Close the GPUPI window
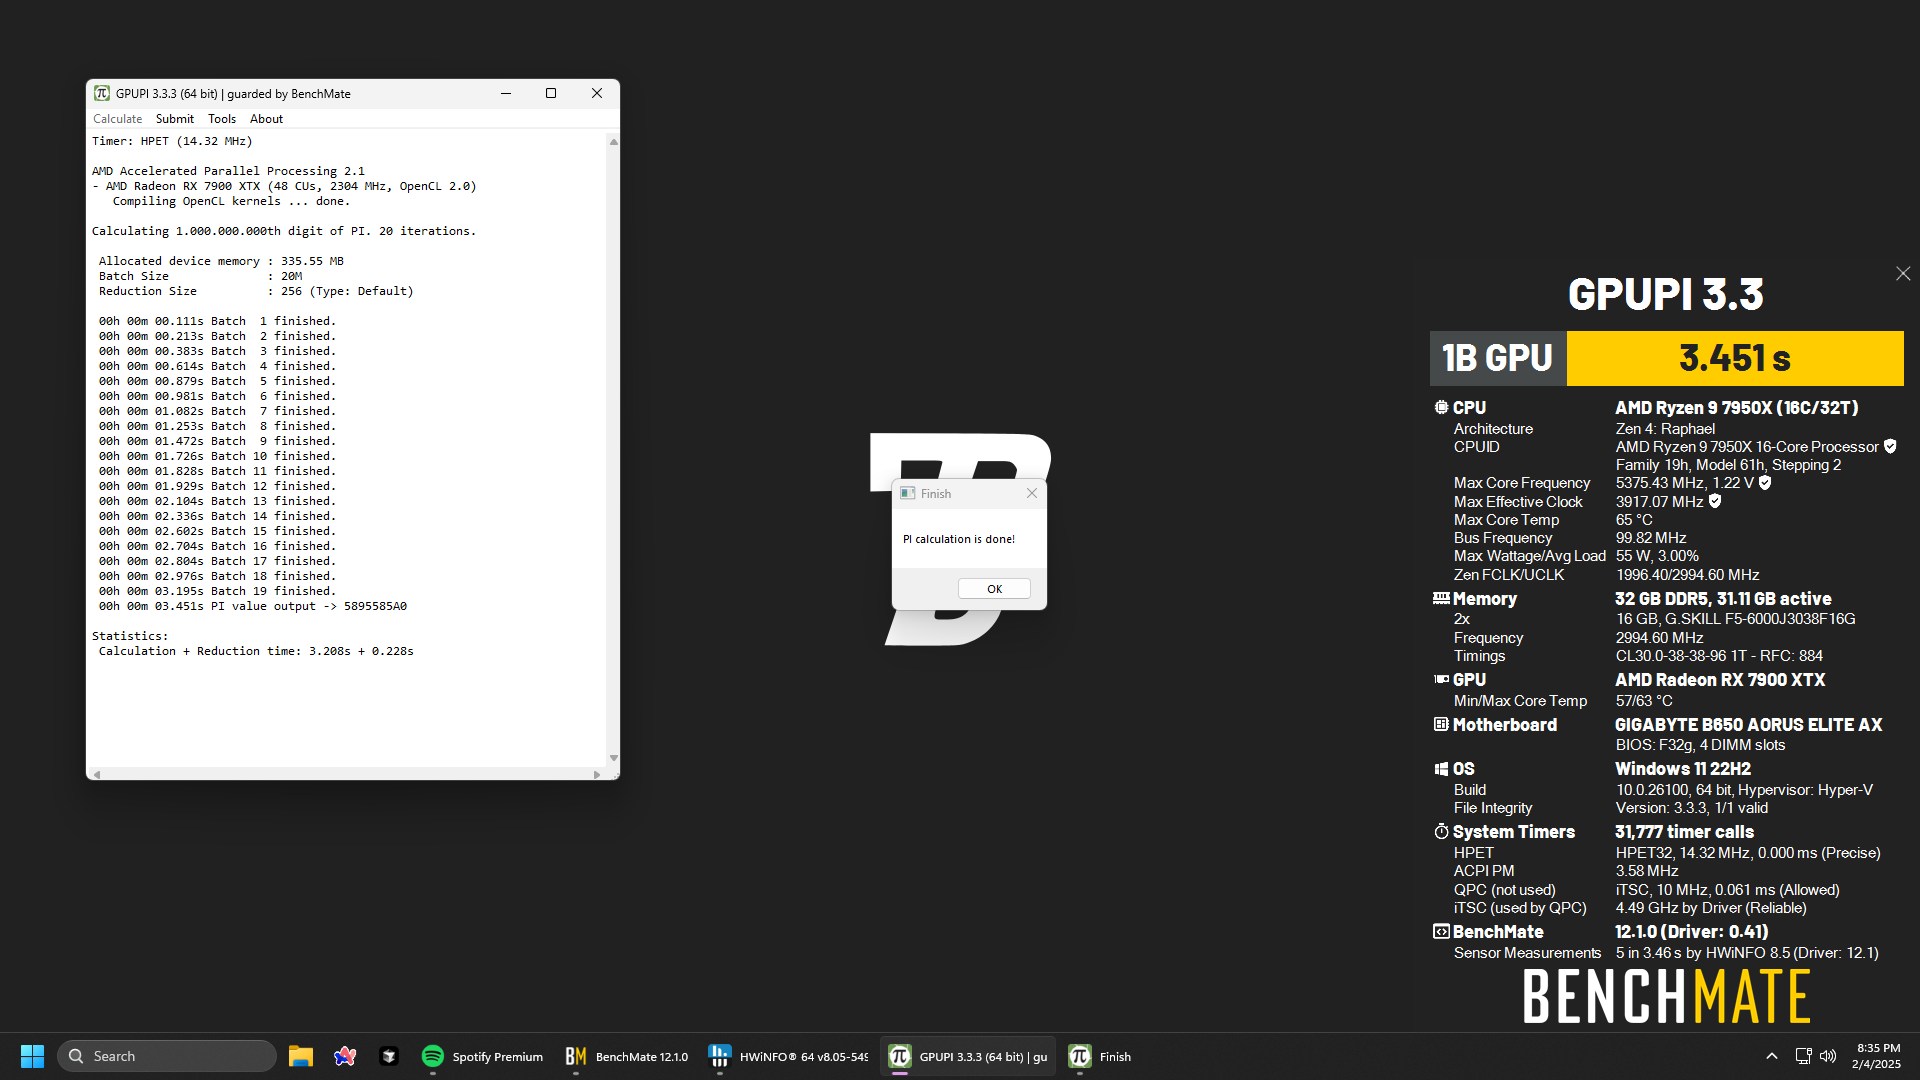 pyautogui.click(x=597, y=93)
